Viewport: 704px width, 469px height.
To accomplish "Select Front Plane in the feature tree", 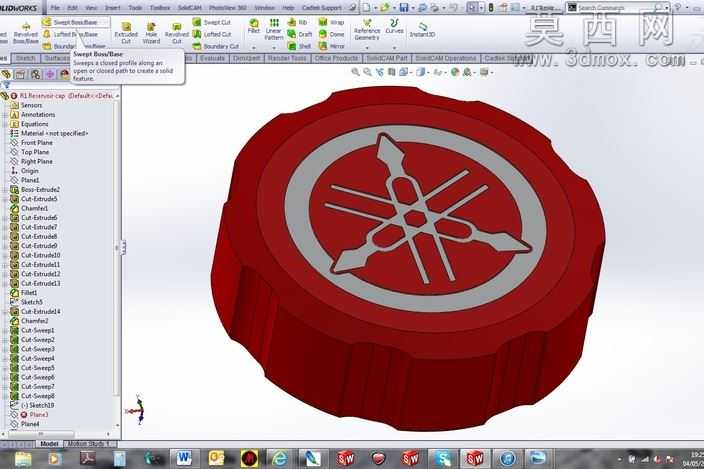I will pos(36,142).
